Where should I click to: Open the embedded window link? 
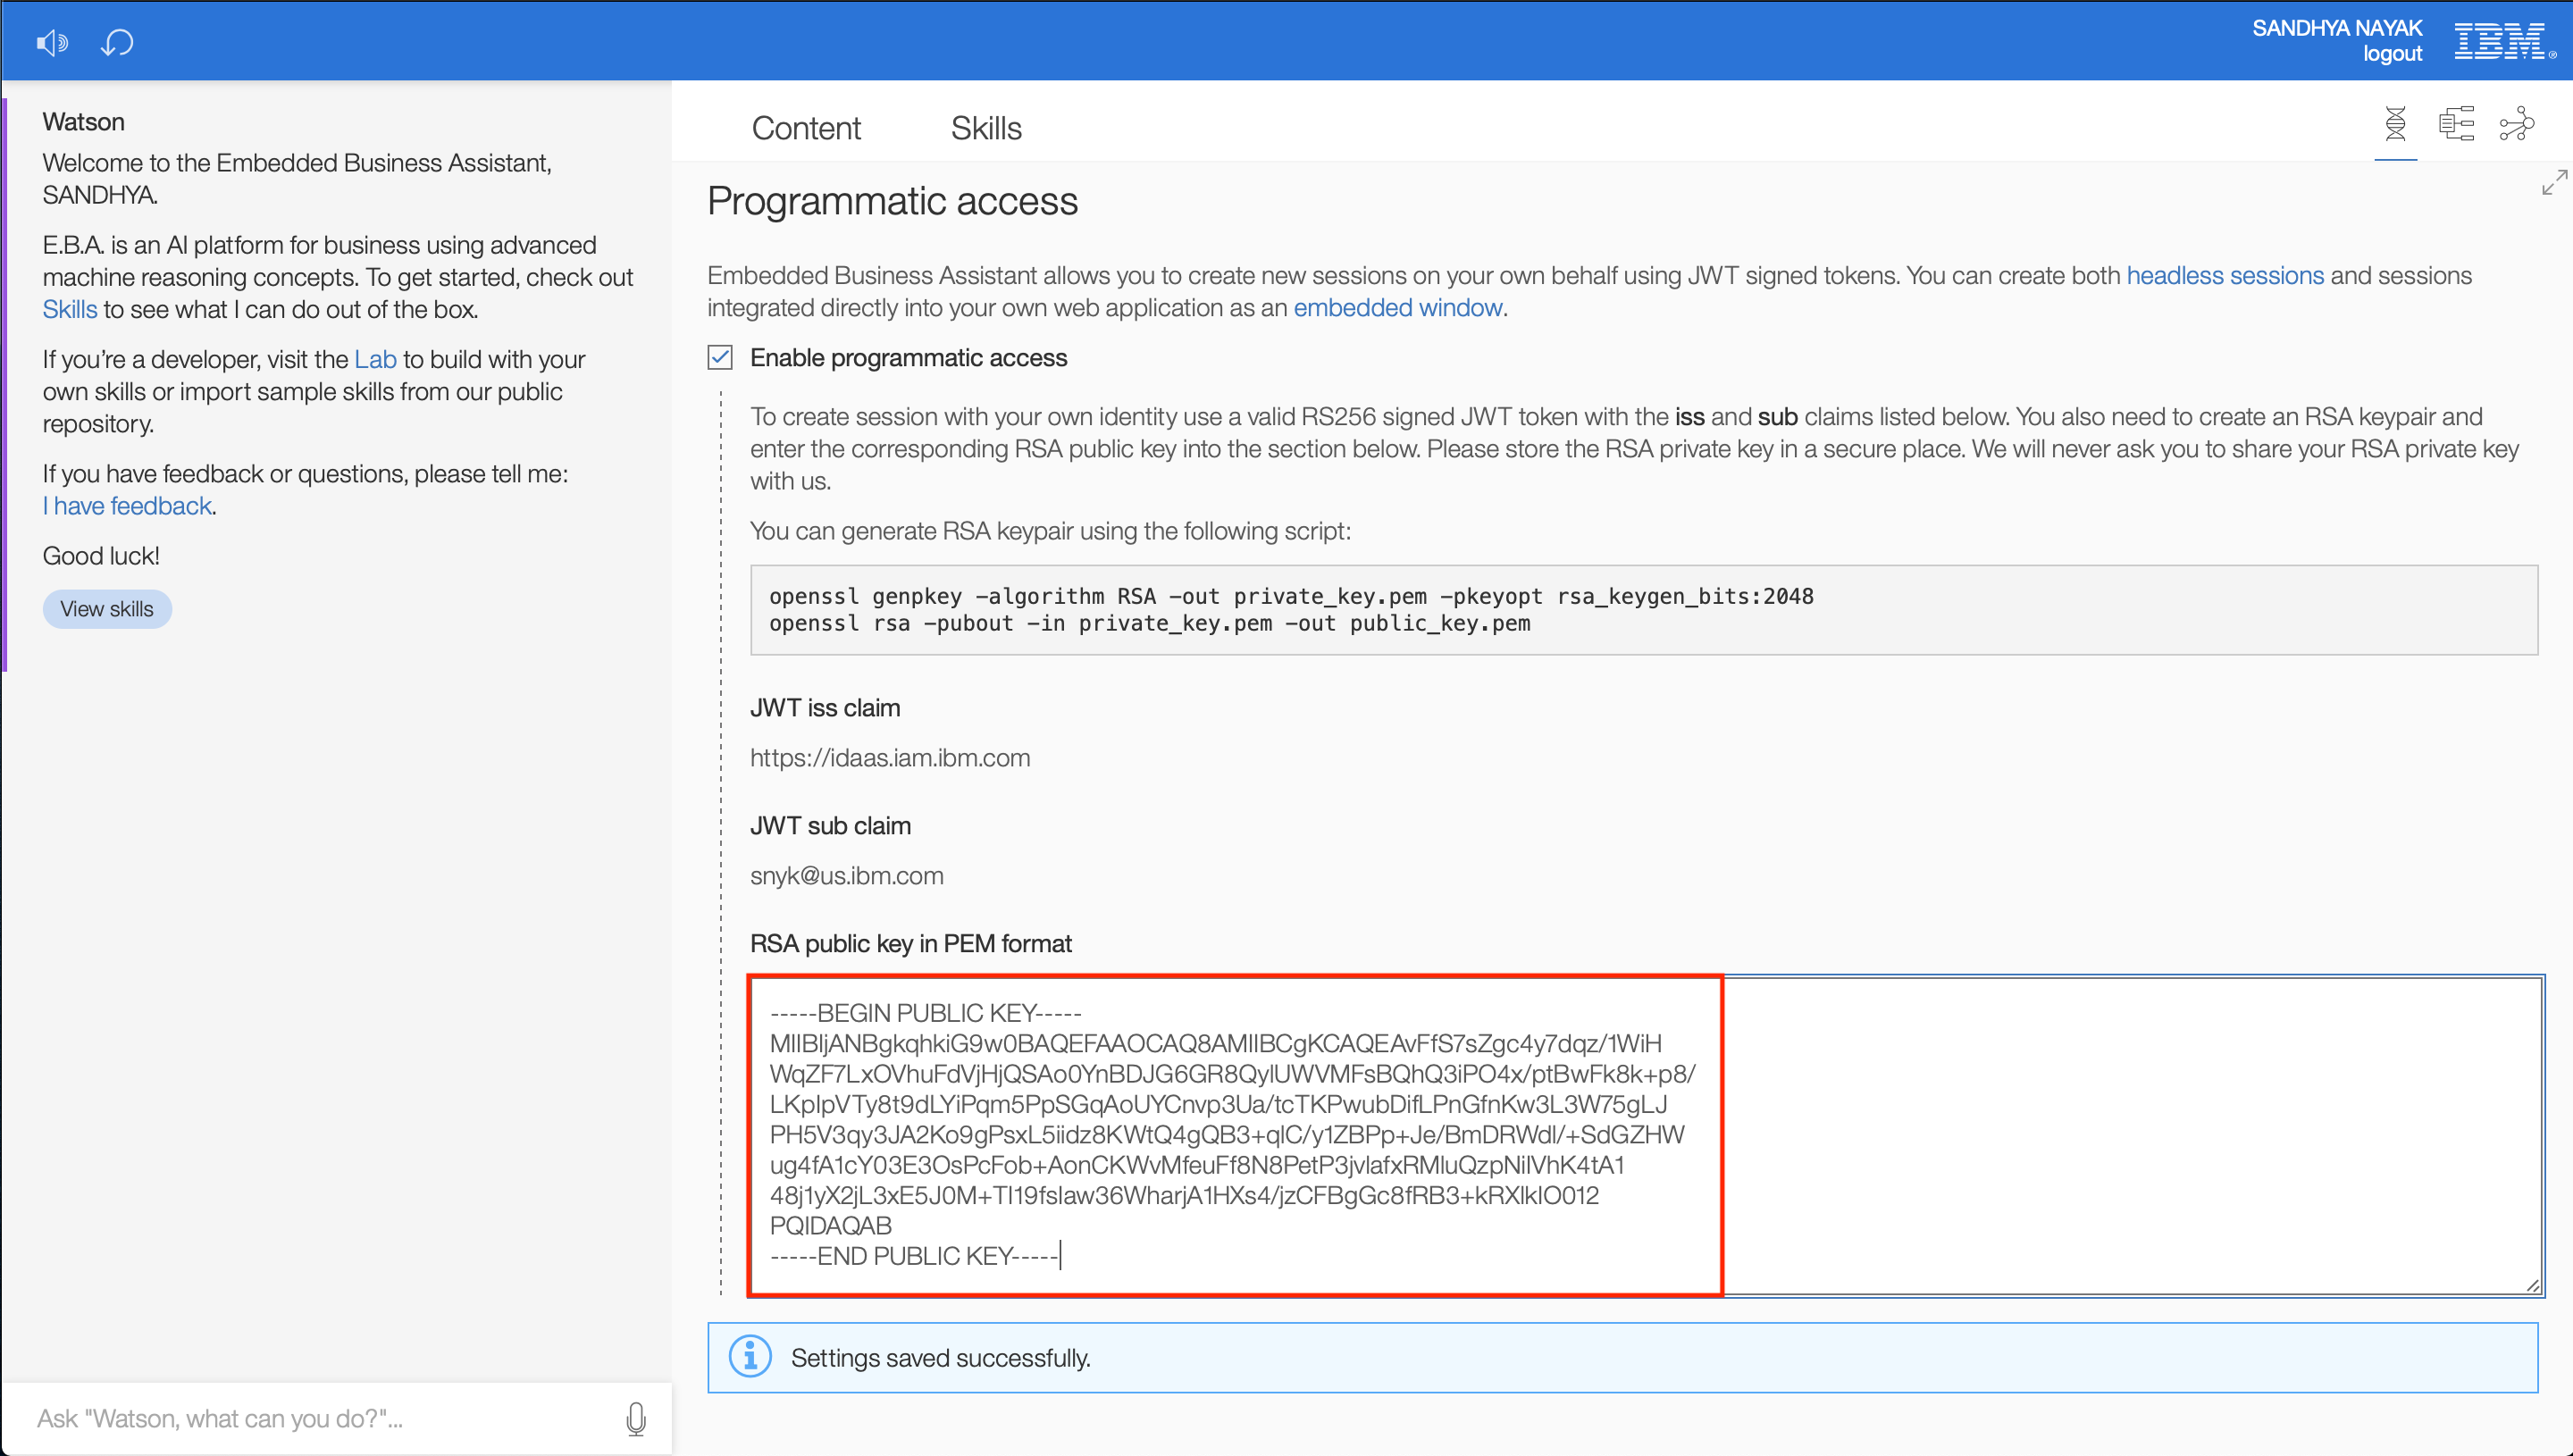(x=1397, y=308)
